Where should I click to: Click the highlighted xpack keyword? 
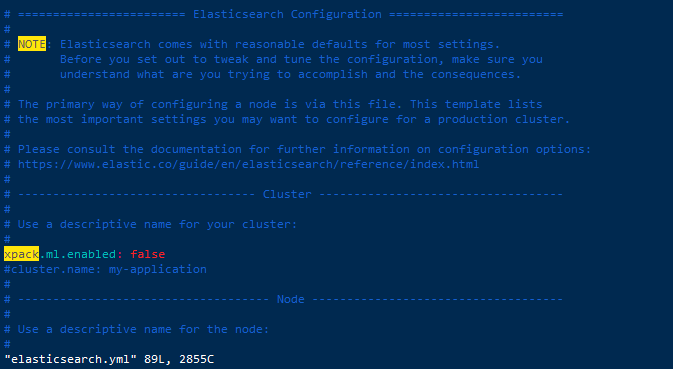pos(21,254)
